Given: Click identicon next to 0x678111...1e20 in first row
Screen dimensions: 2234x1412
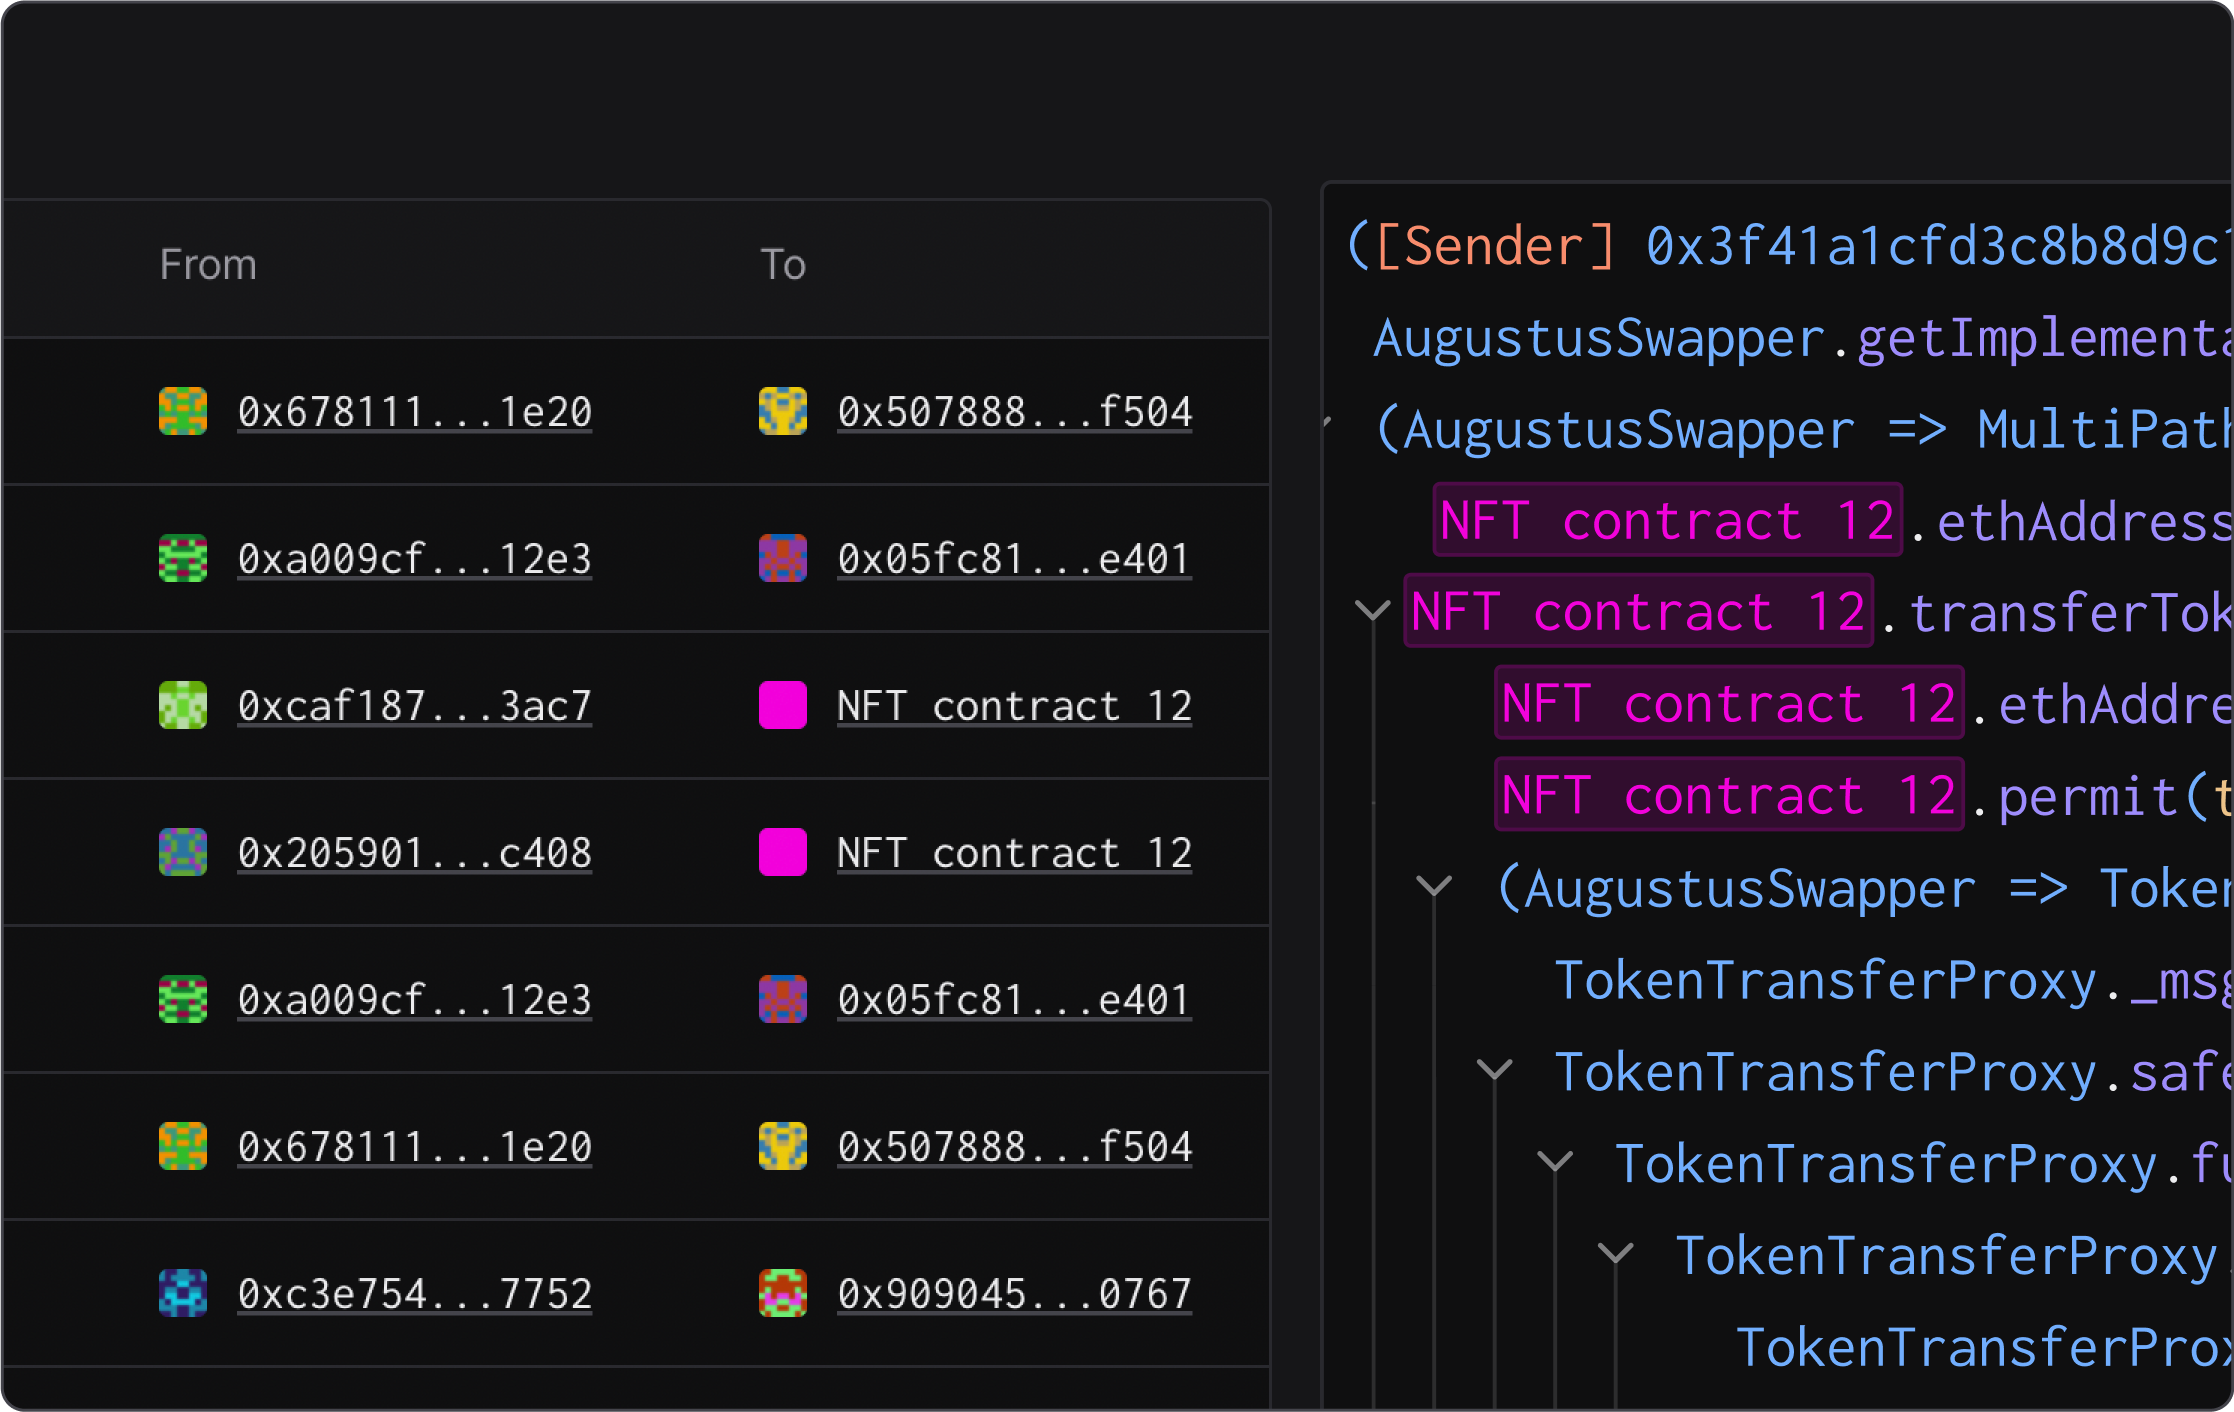Looking at the screenshot, I should pyautogui.click(x=183, y=411).
